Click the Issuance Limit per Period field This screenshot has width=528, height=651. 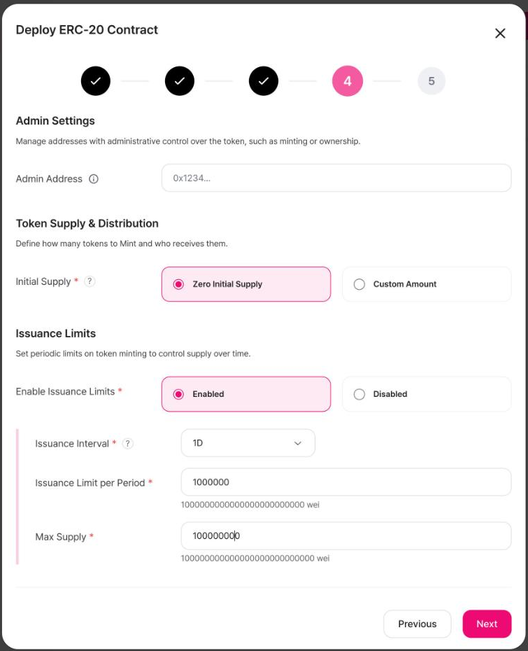pyautogui.click(x=346, y=482)
